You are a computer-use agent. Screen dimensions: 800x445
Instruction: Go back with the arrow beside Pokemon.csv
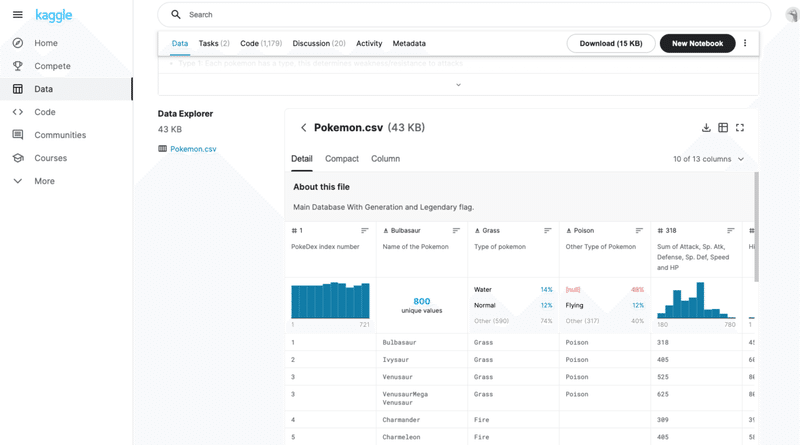[303, 128]
